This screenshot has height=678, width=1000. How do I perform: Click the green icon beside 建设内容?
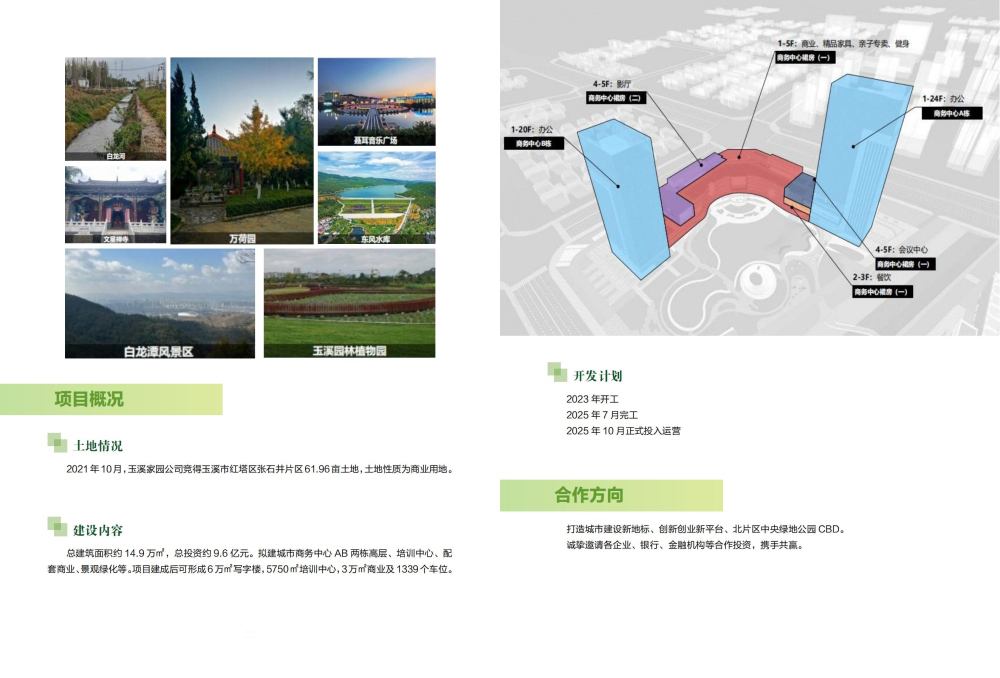pos(57,527)
